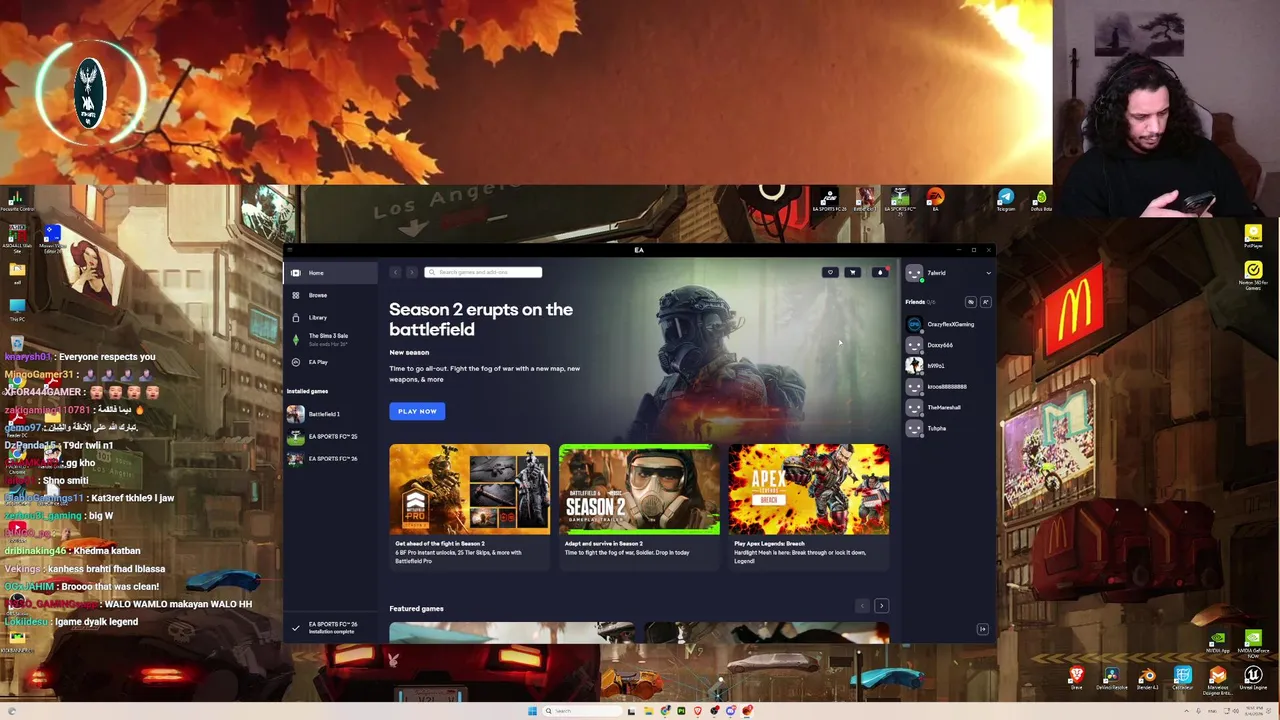Viewport: 1280px width, 720px height.
Task: Open the wishlist heart icon
Action: pos(830,272)
